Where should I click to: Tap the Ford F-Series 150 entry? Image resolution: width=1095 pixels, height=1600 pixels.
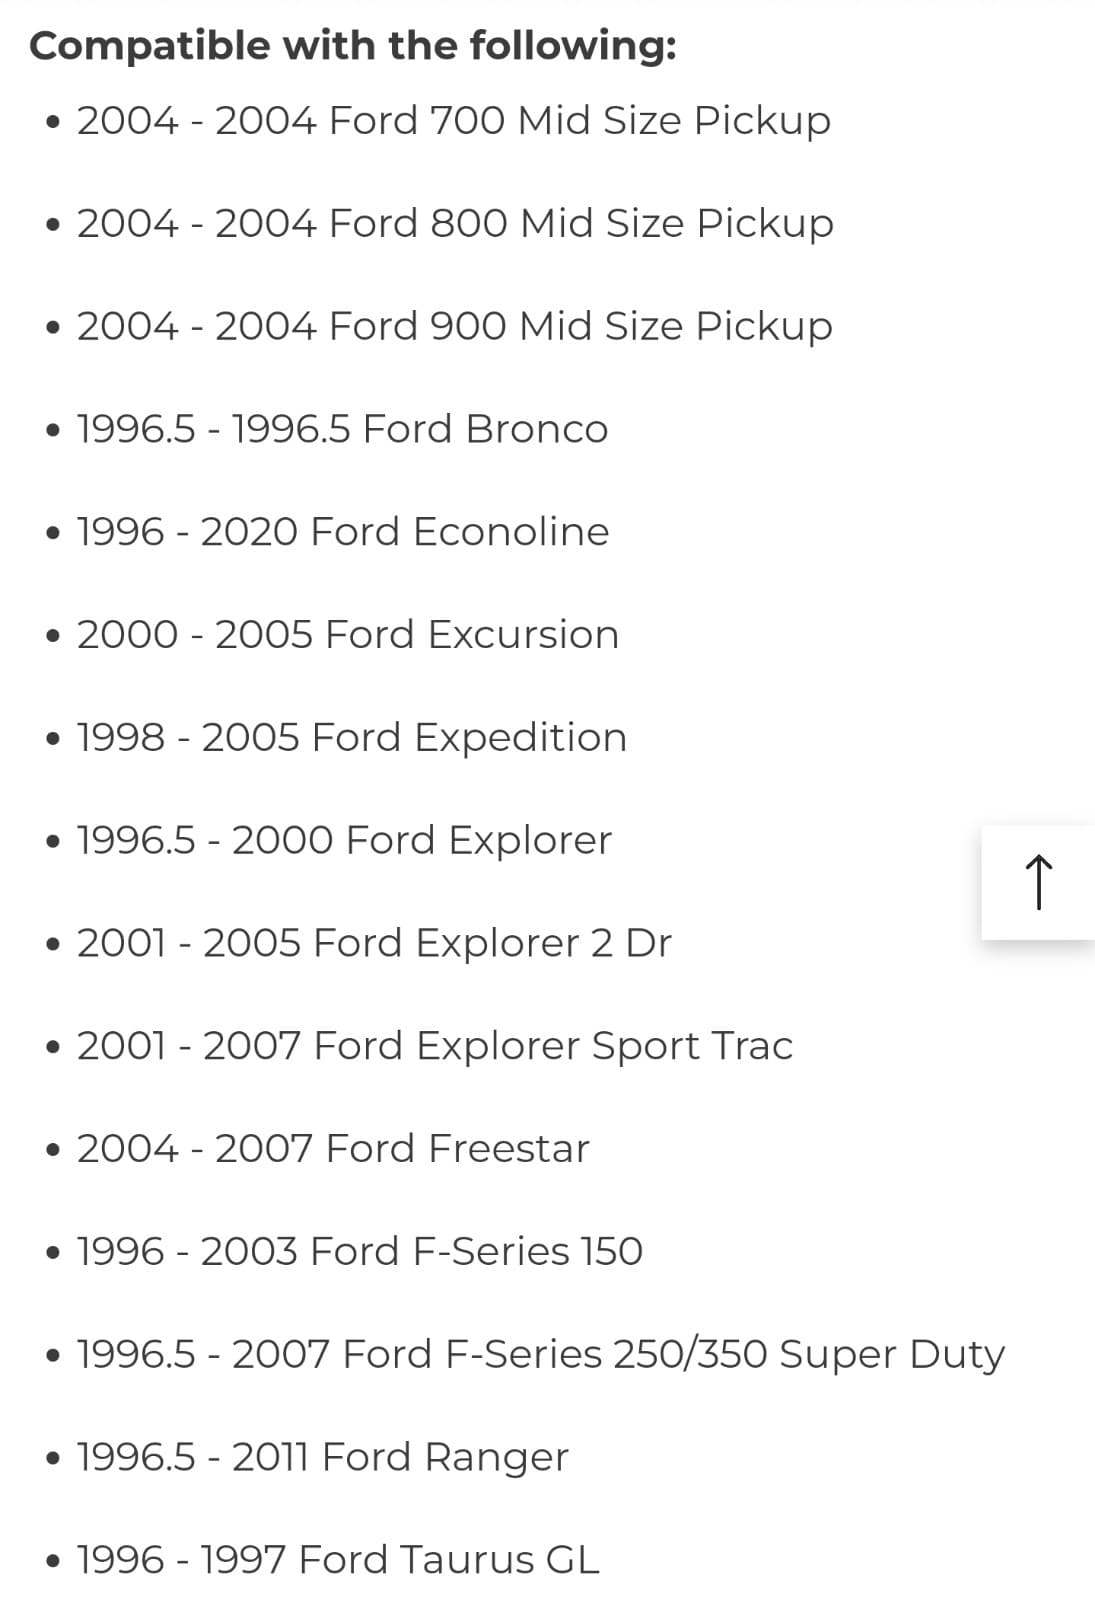(x=359, y=1252)
